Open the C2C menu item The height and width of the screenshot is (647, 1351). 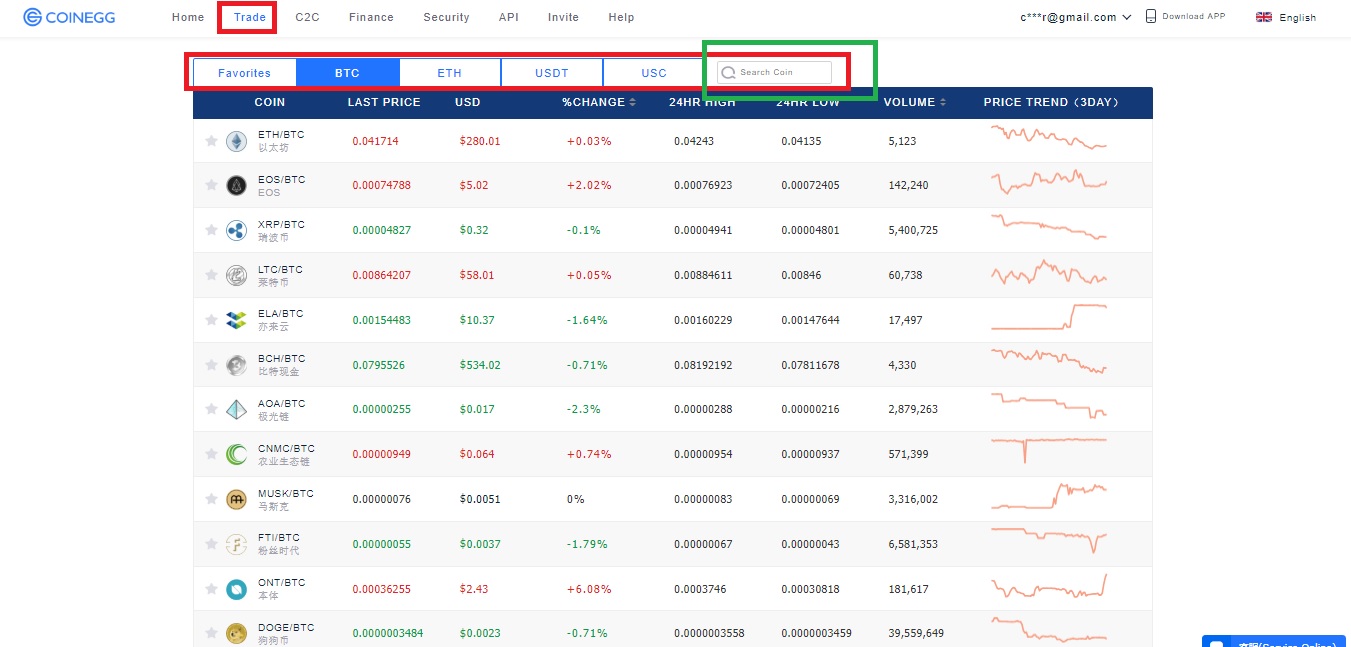coord(308,17)
